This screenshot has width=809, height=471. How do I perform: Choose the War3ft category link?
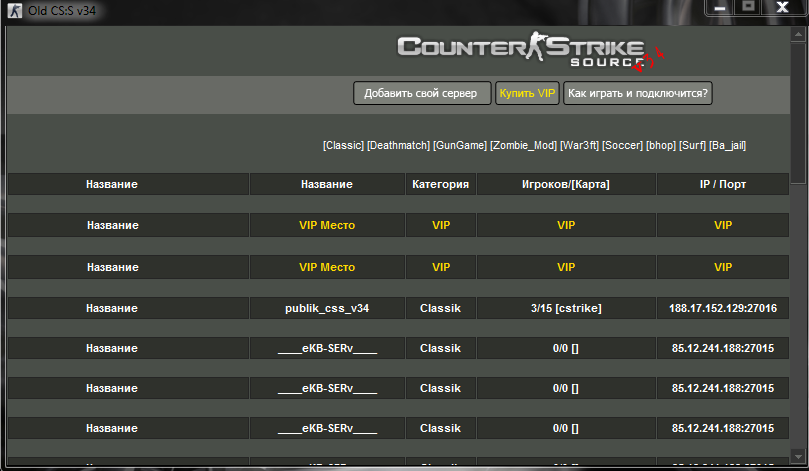pos(579,145)
